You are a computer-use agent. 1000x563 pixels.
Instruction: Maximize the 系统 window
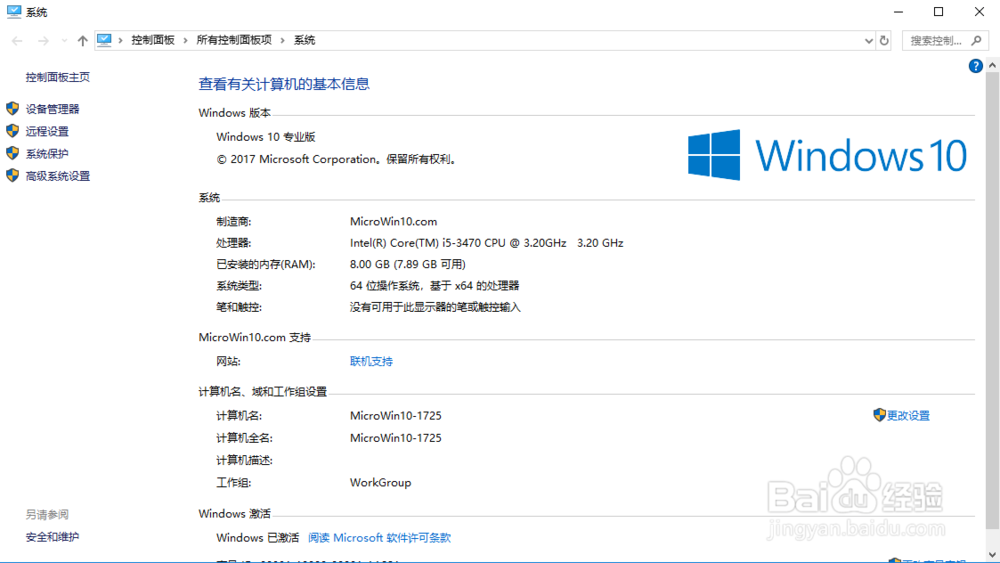pos(939,11)
